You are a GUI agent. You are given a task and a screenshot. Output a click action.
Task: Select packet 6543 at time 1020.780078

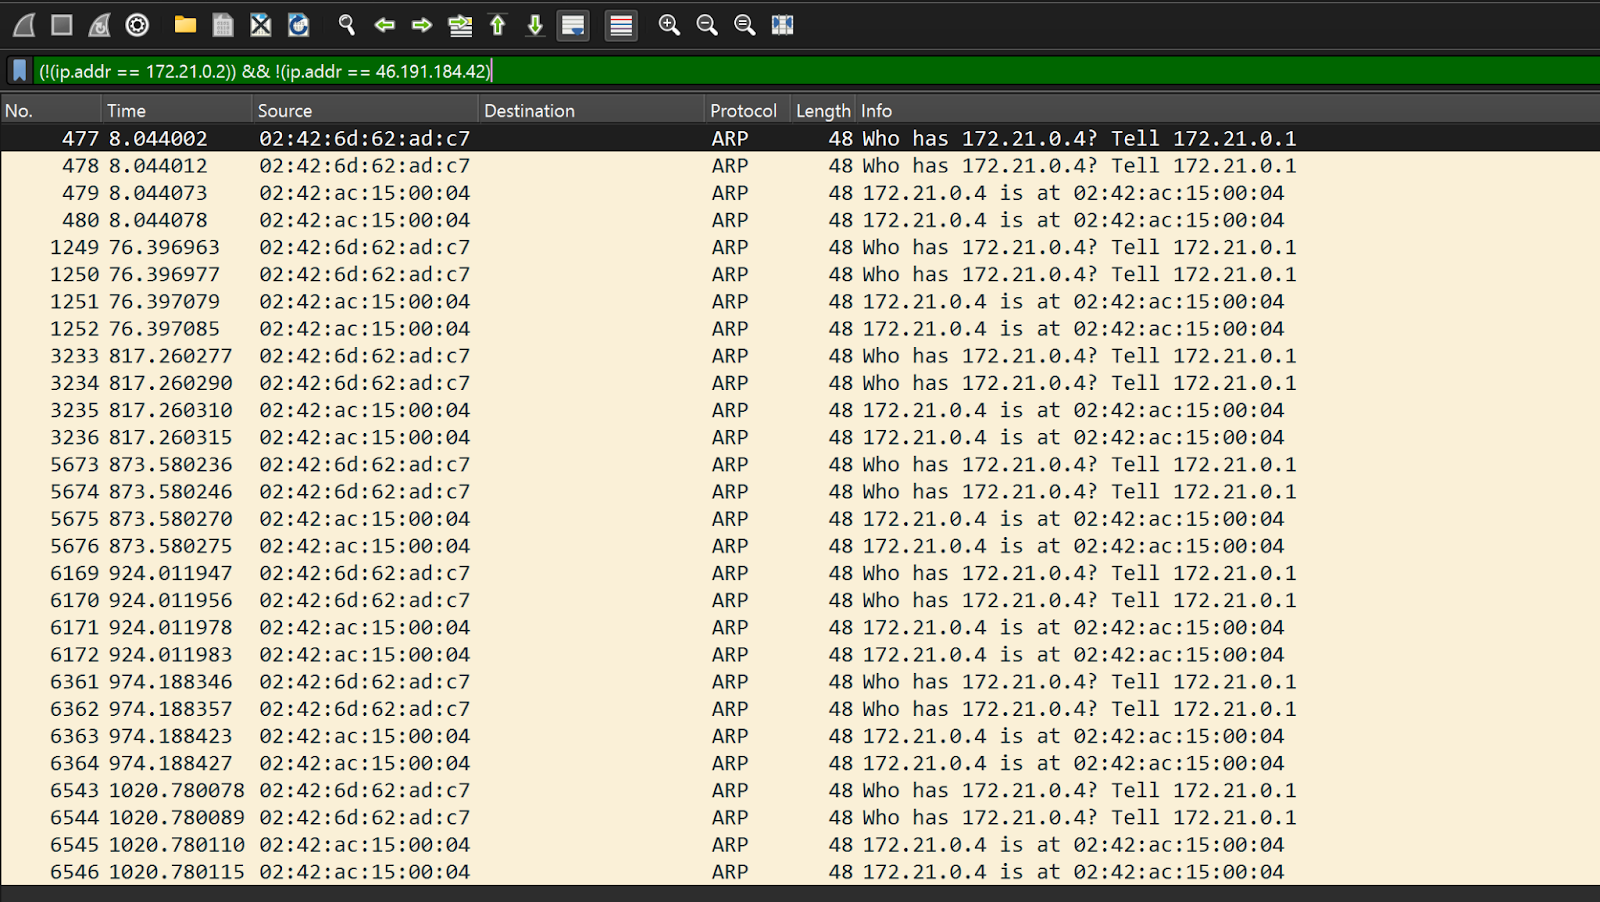800,790
